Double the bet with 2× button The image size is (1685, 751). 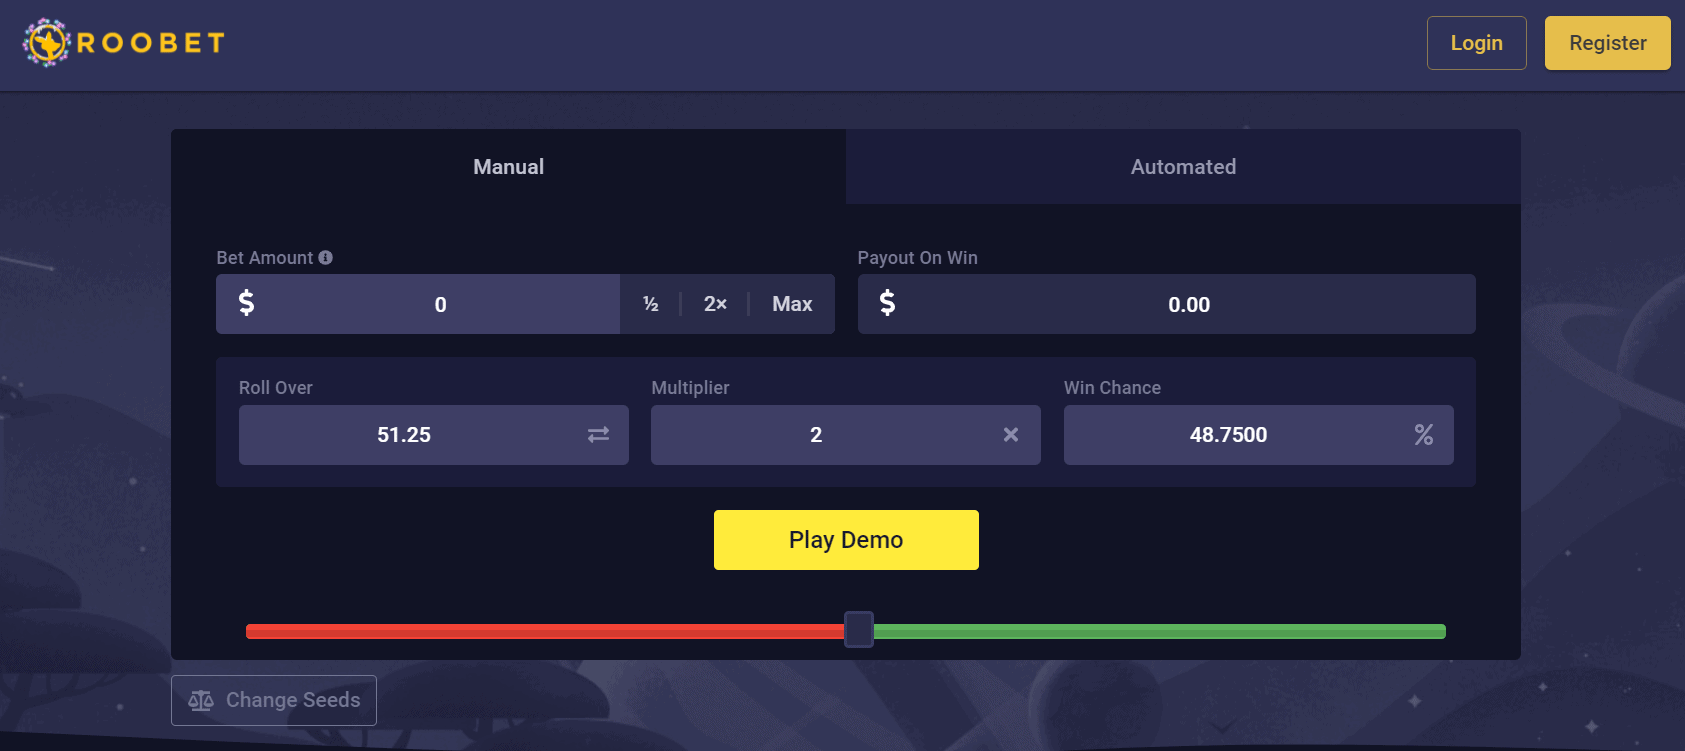[x=715, y=304]
